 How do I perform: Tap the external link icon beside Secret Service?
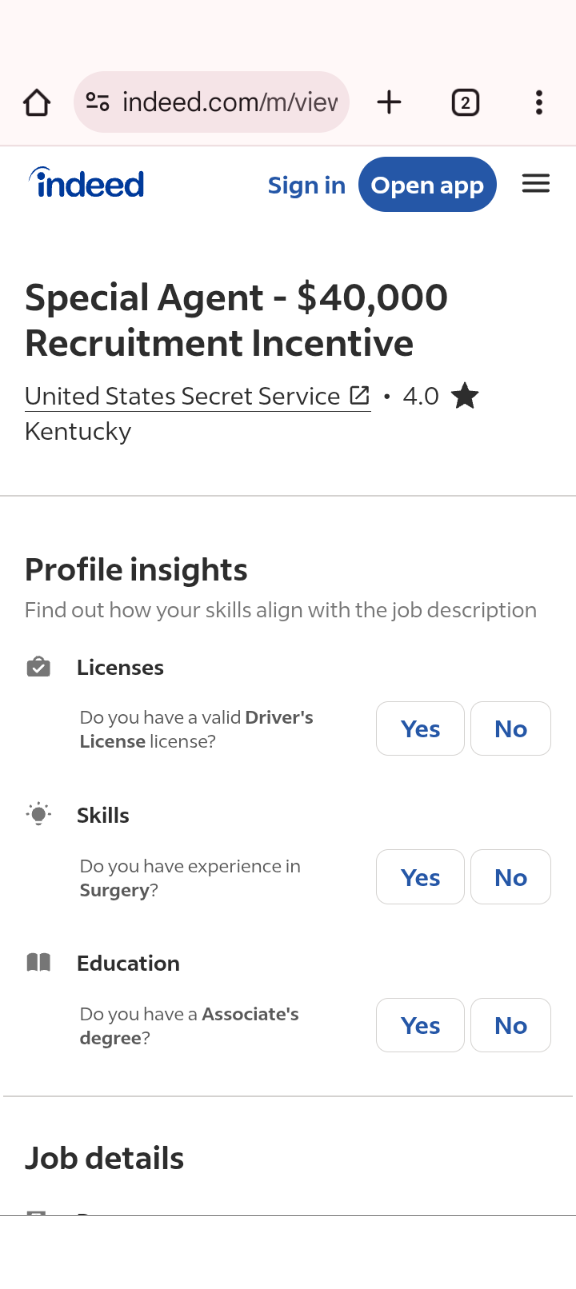(359, 396)
